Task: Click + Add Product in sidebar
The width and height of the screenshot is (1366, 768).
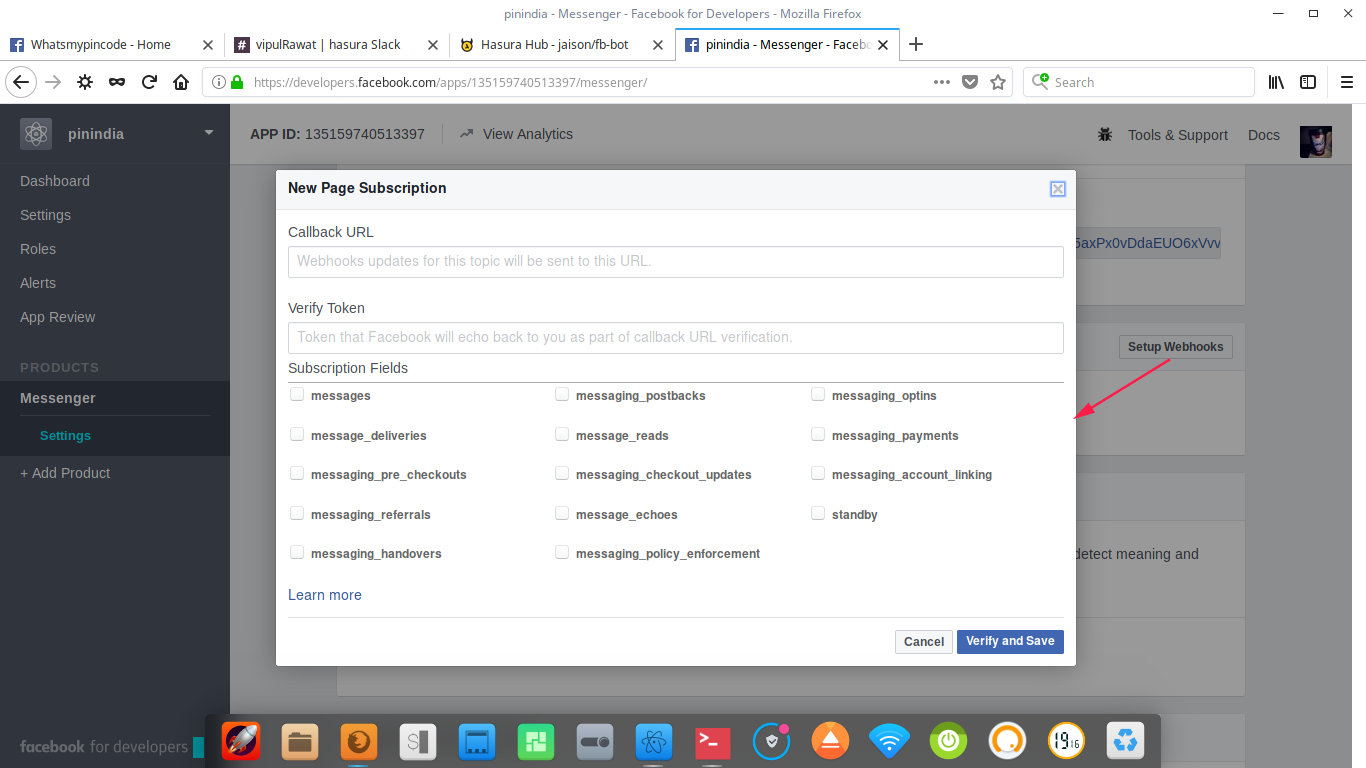Action: click(65, 473)
